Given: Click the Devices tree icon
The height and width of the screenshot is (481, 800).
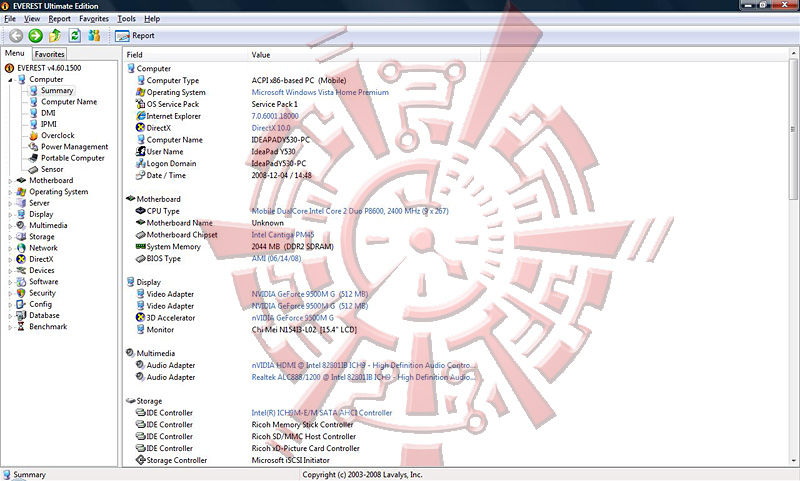Looking at the screenshot, I should [21, 270].
